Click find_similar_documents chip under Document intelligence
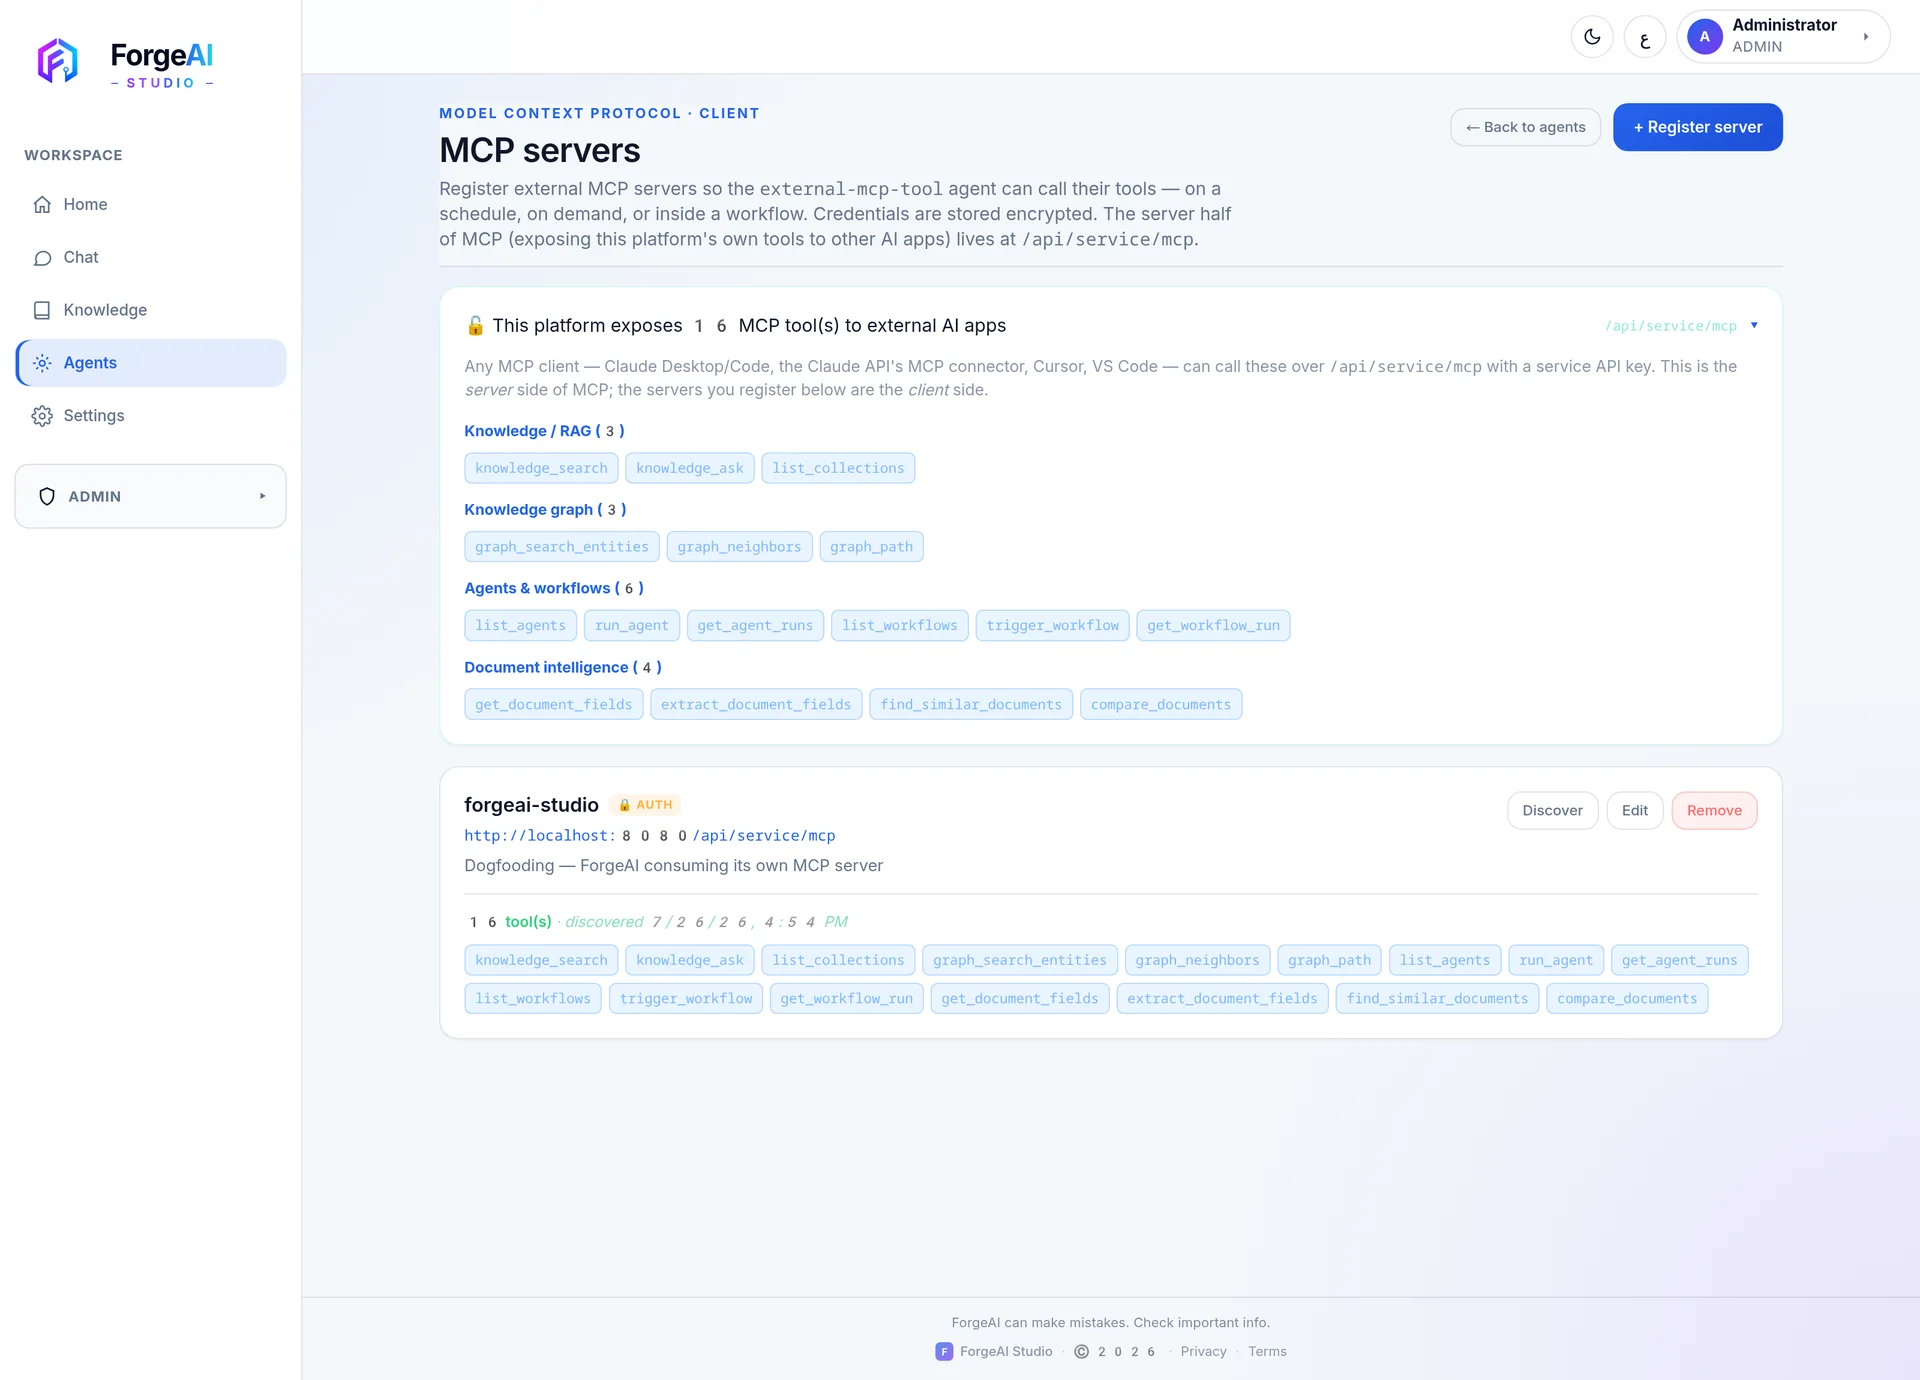 (x=971, y=705)
